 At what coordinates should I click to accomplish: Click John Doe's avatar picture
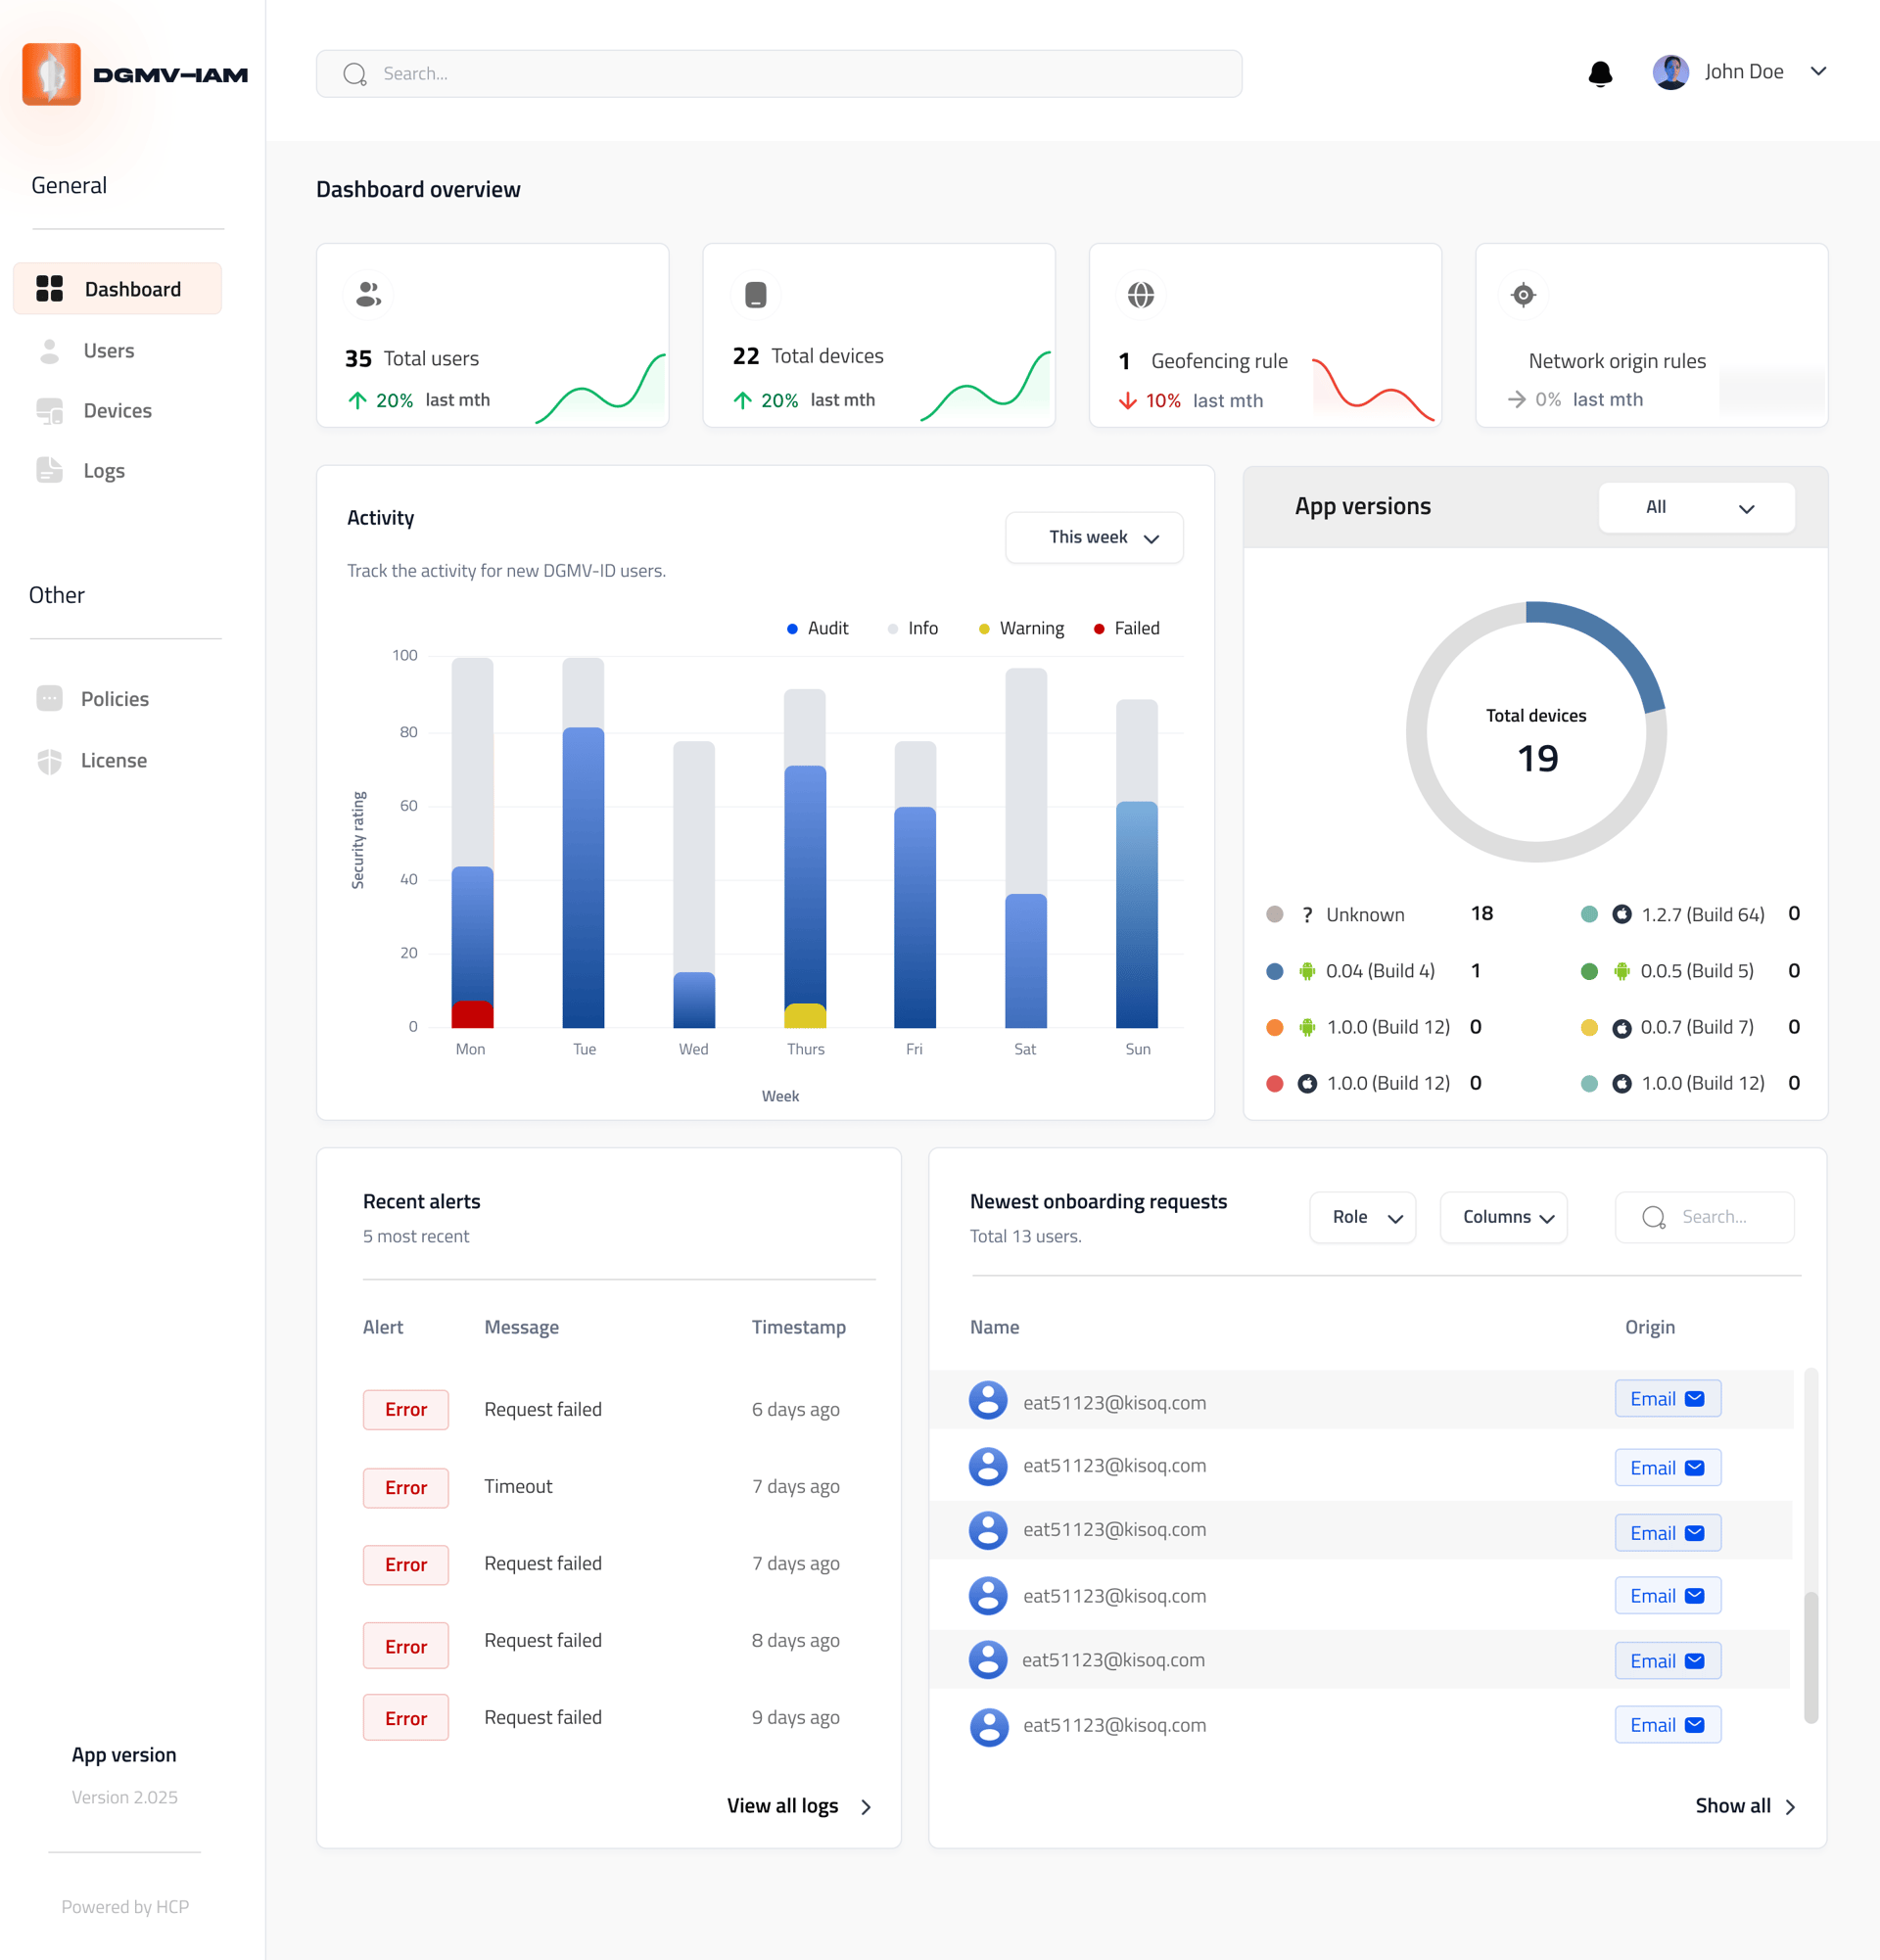(1670, 72)
